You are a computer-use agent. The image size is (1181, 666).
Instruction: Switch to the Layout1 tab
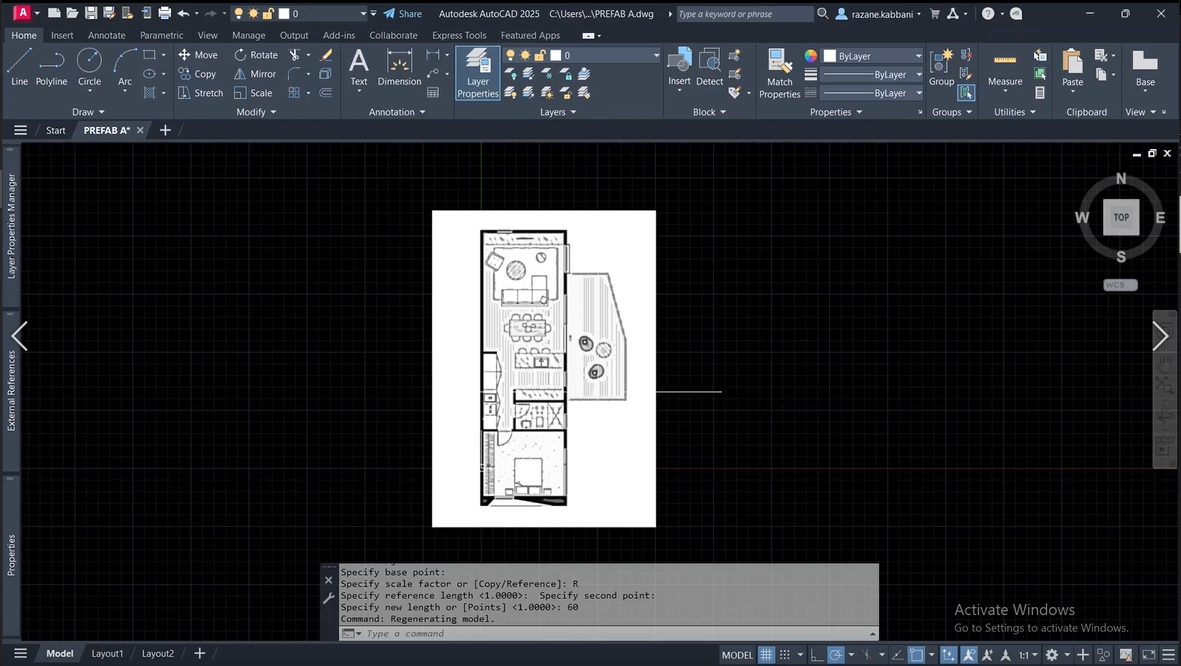[x=107, y=654]
